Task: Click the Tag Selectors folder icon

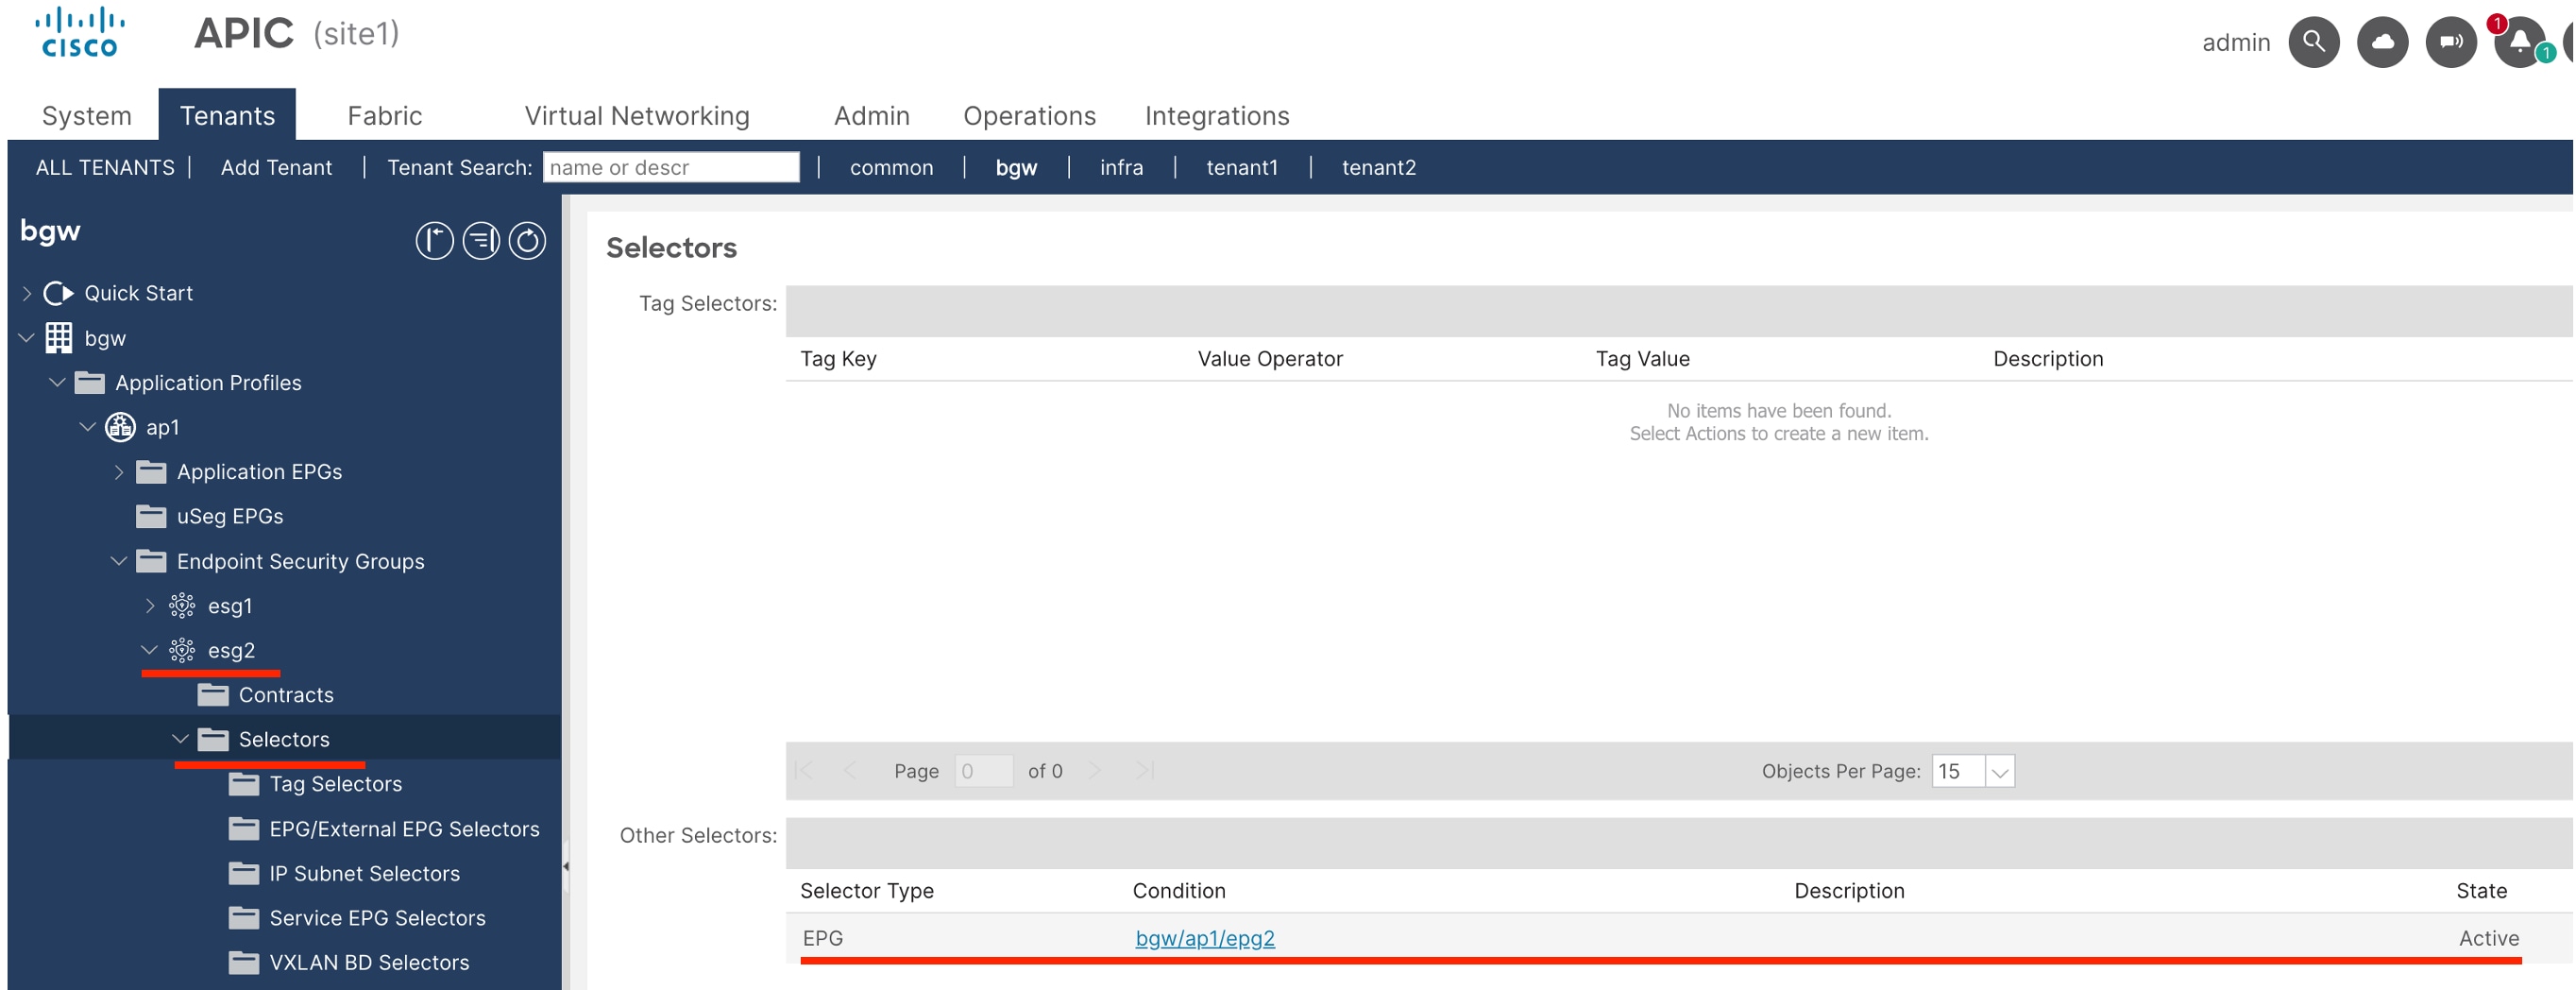Action: point(244,784)
